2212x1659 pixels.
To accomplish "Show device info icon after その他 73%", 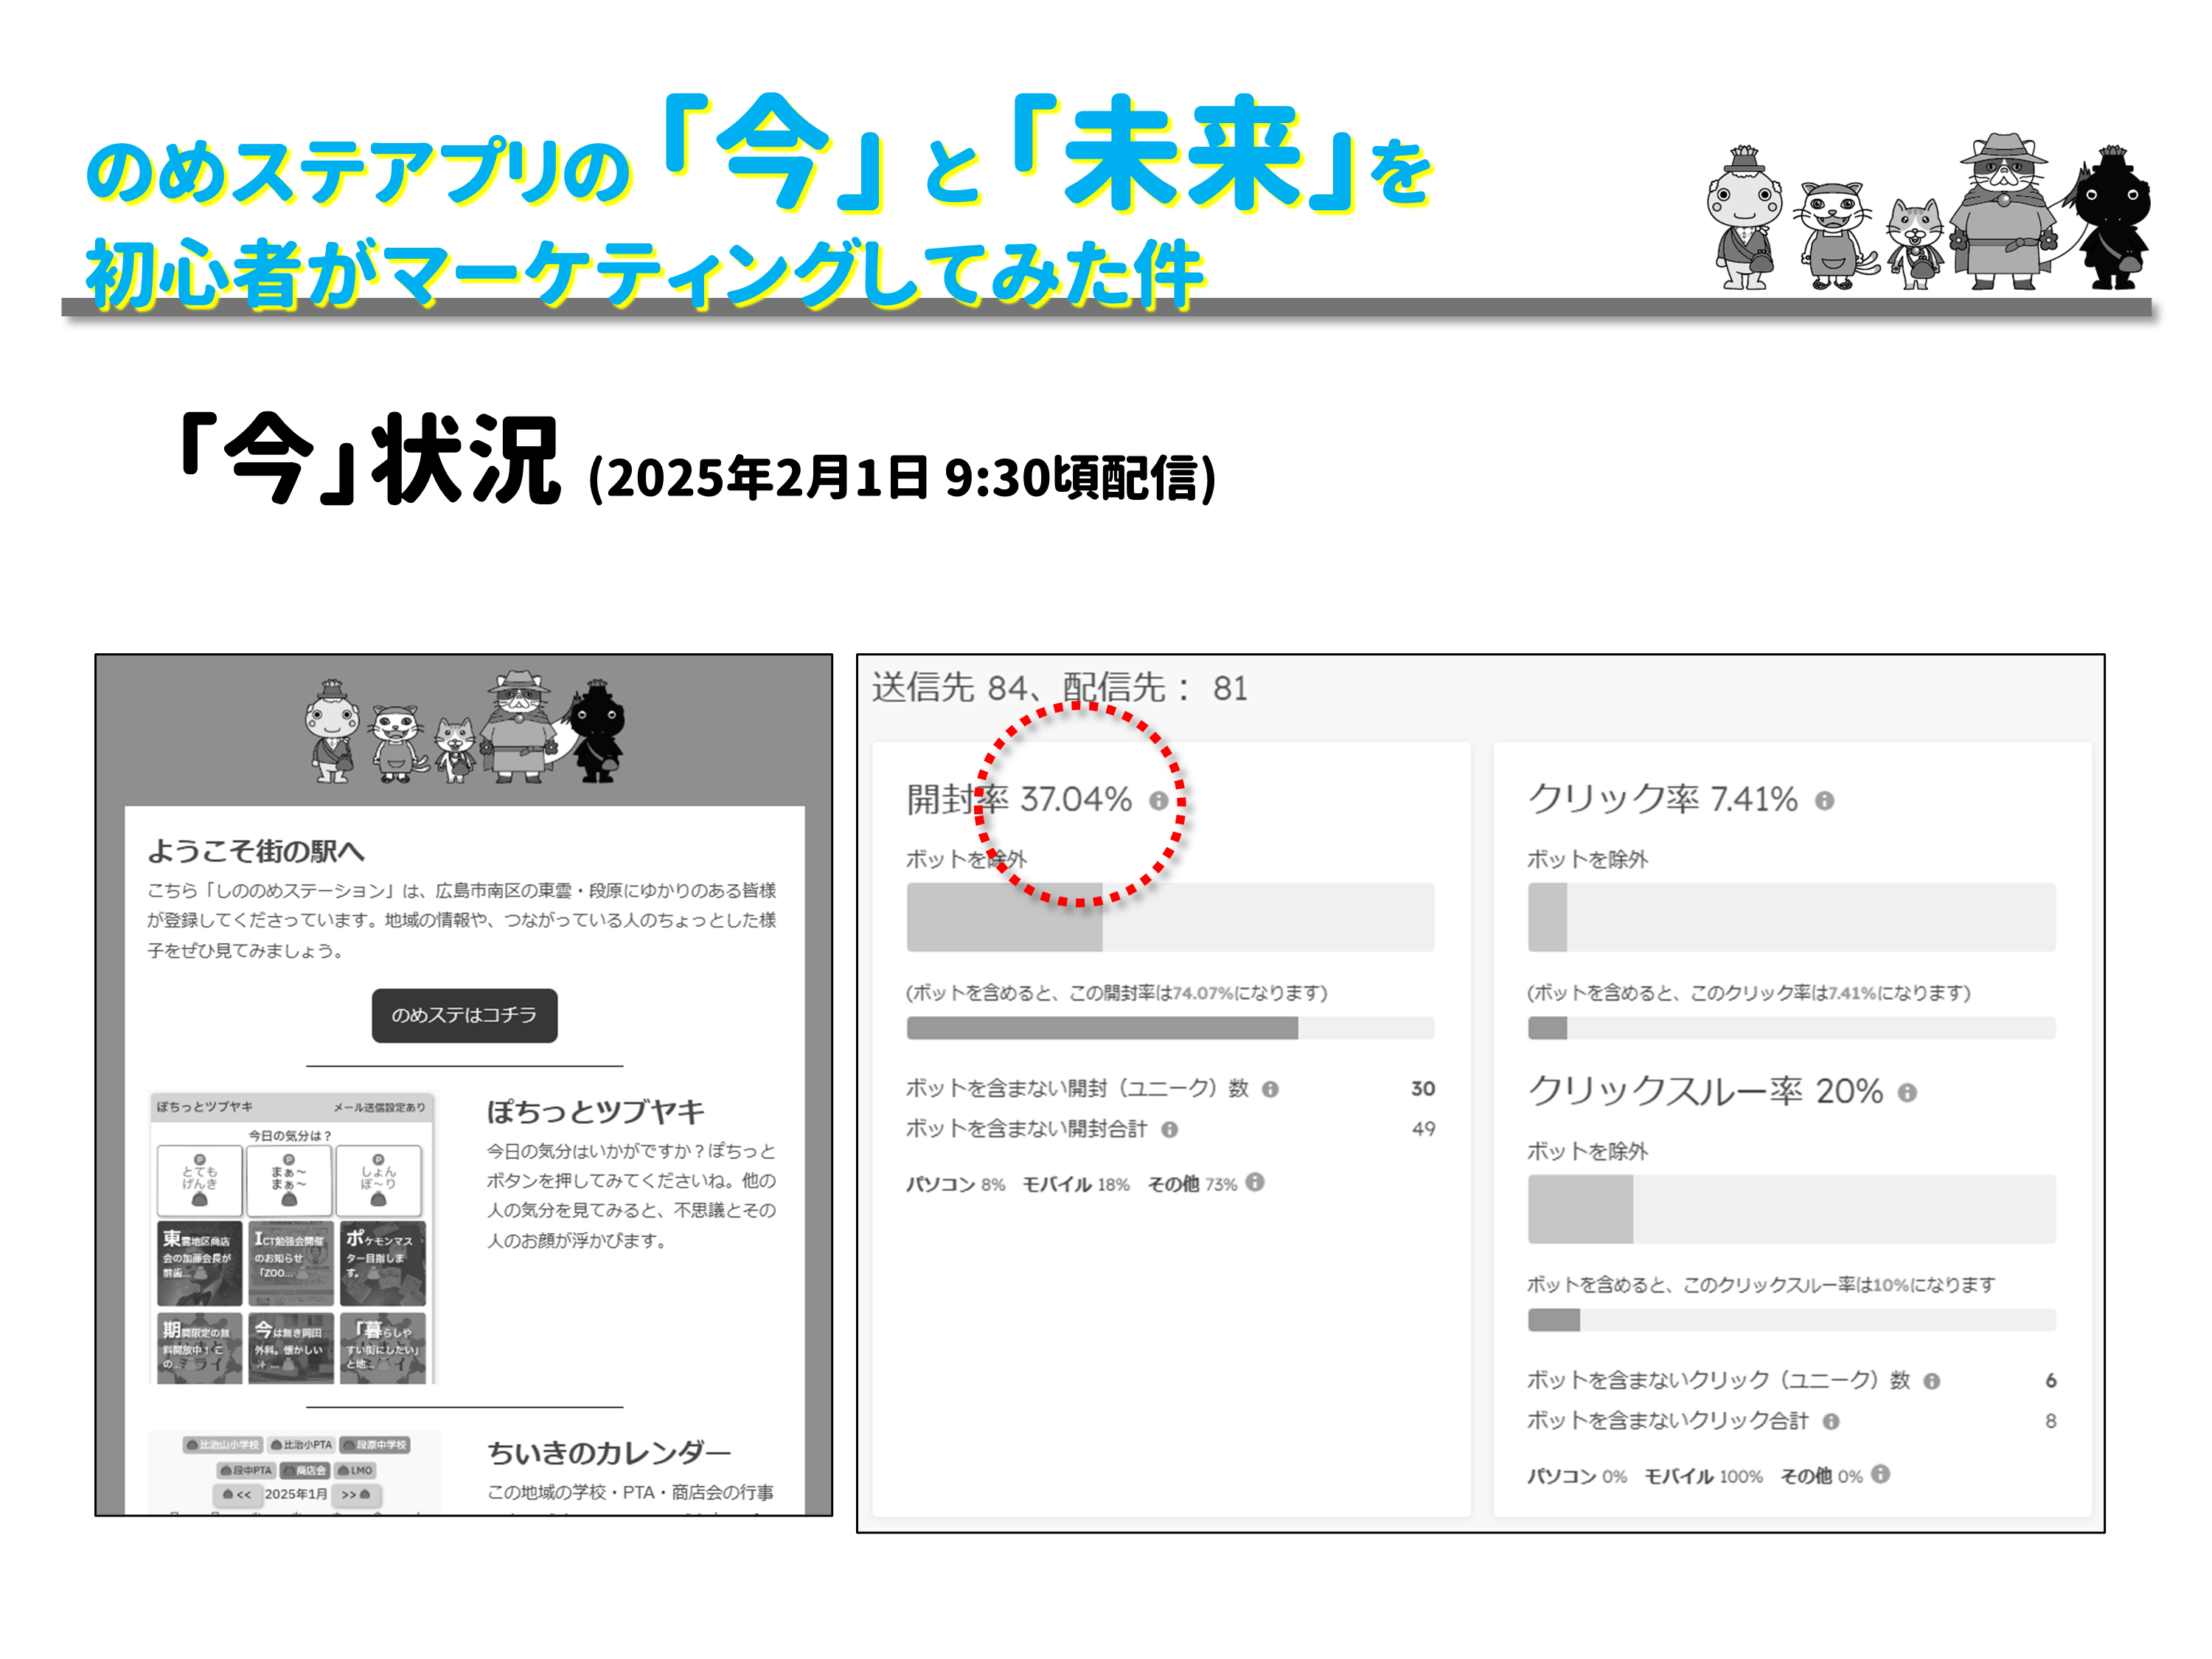I will 1255,1182.
